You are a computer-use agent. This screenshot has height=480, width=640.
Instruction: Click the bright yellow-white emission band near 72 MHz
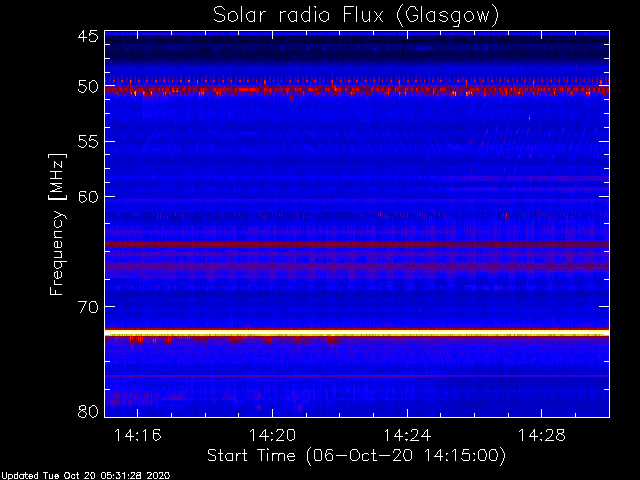pyautogui.click(x=357, y=333)
